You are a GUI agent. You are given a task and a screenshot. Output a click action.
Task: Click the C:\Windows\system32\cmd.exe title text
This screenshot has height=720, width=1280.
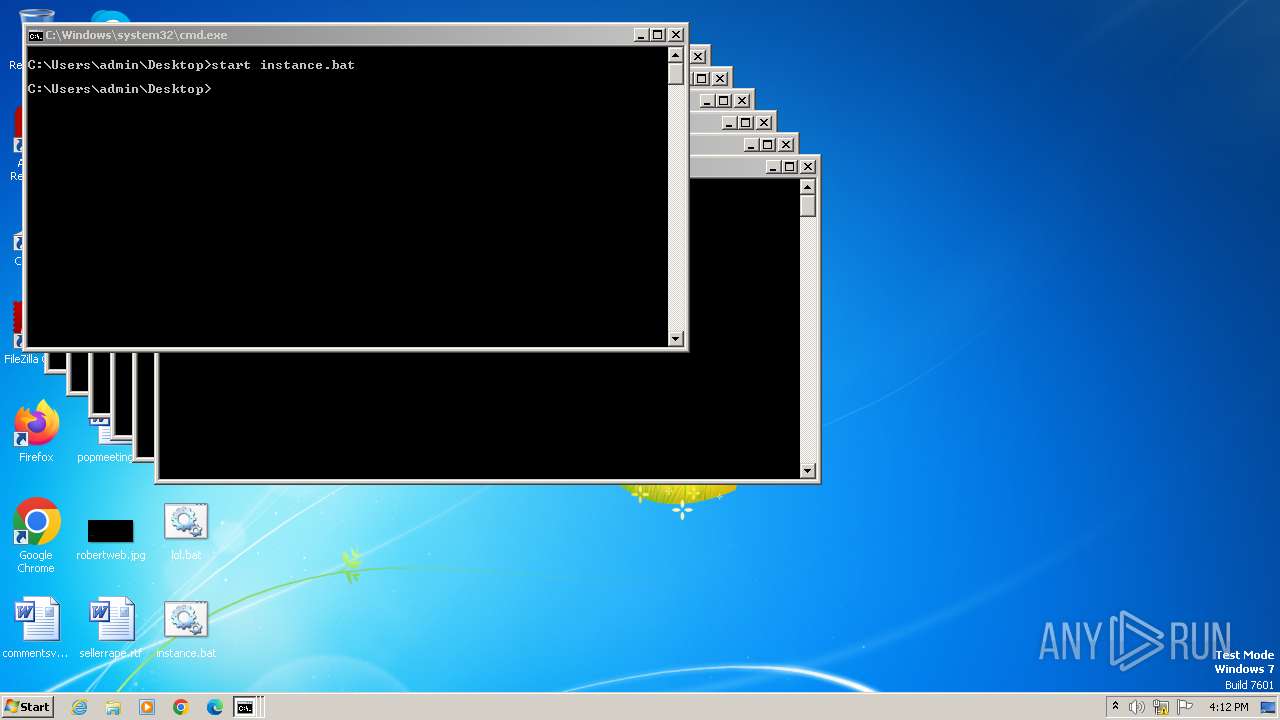click(x=136, y=35)
